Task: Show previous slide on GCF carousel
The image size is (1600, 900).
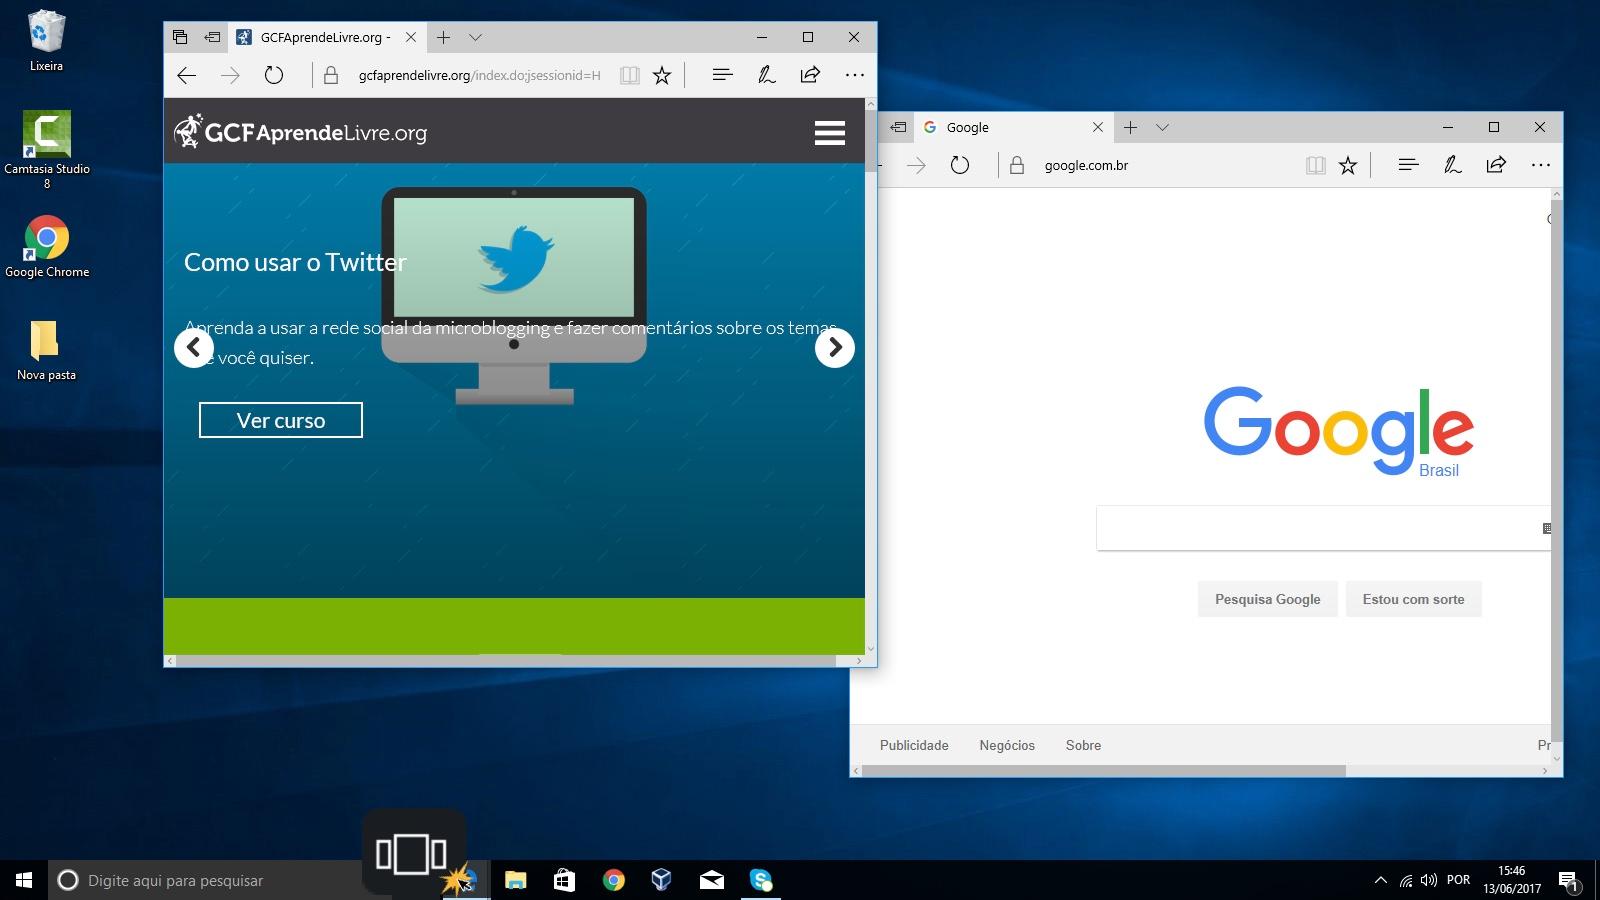Action: pyautogui.click(x=194, y=348)
